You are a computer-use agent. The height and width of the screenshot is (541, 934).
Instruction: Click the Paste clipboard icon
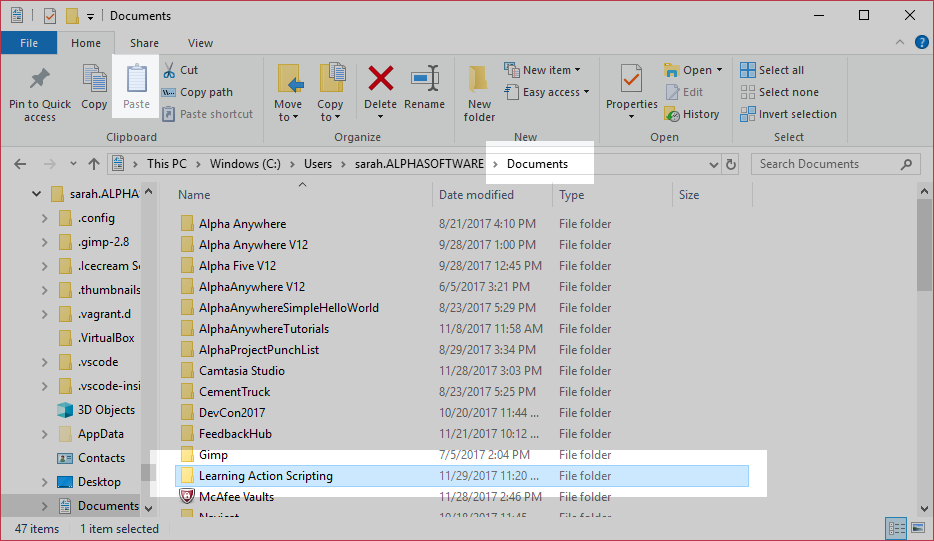136,79
